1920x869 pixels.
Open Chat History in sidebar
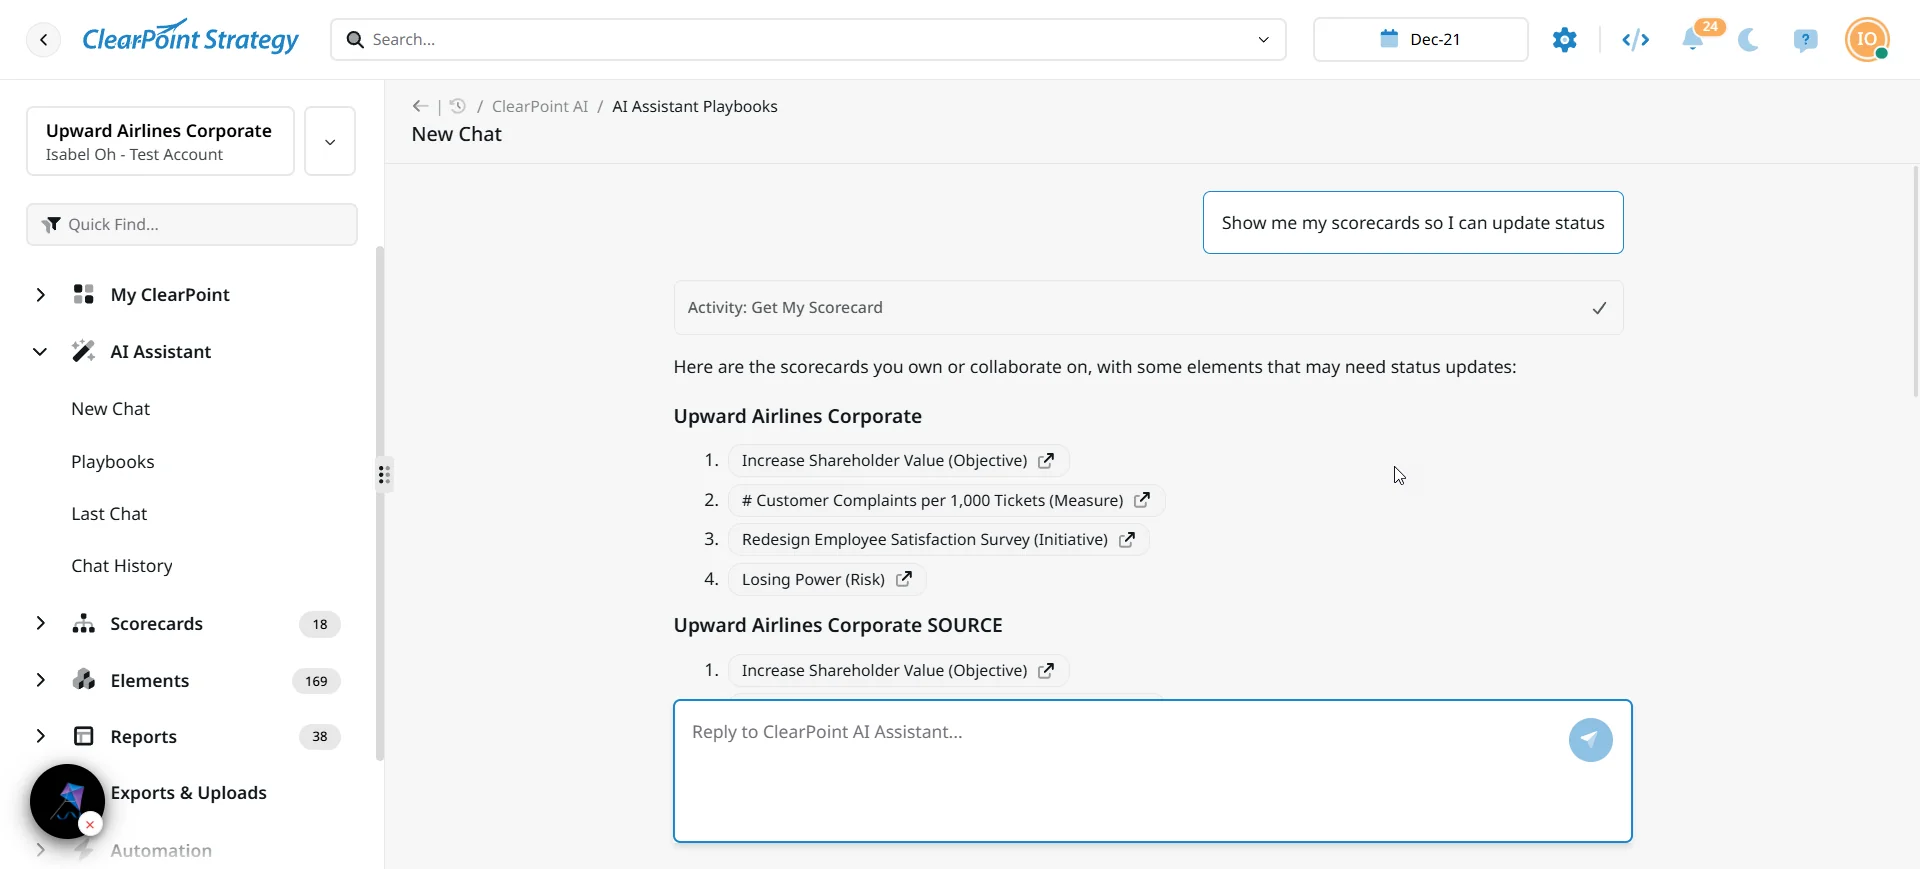[122, 566]
